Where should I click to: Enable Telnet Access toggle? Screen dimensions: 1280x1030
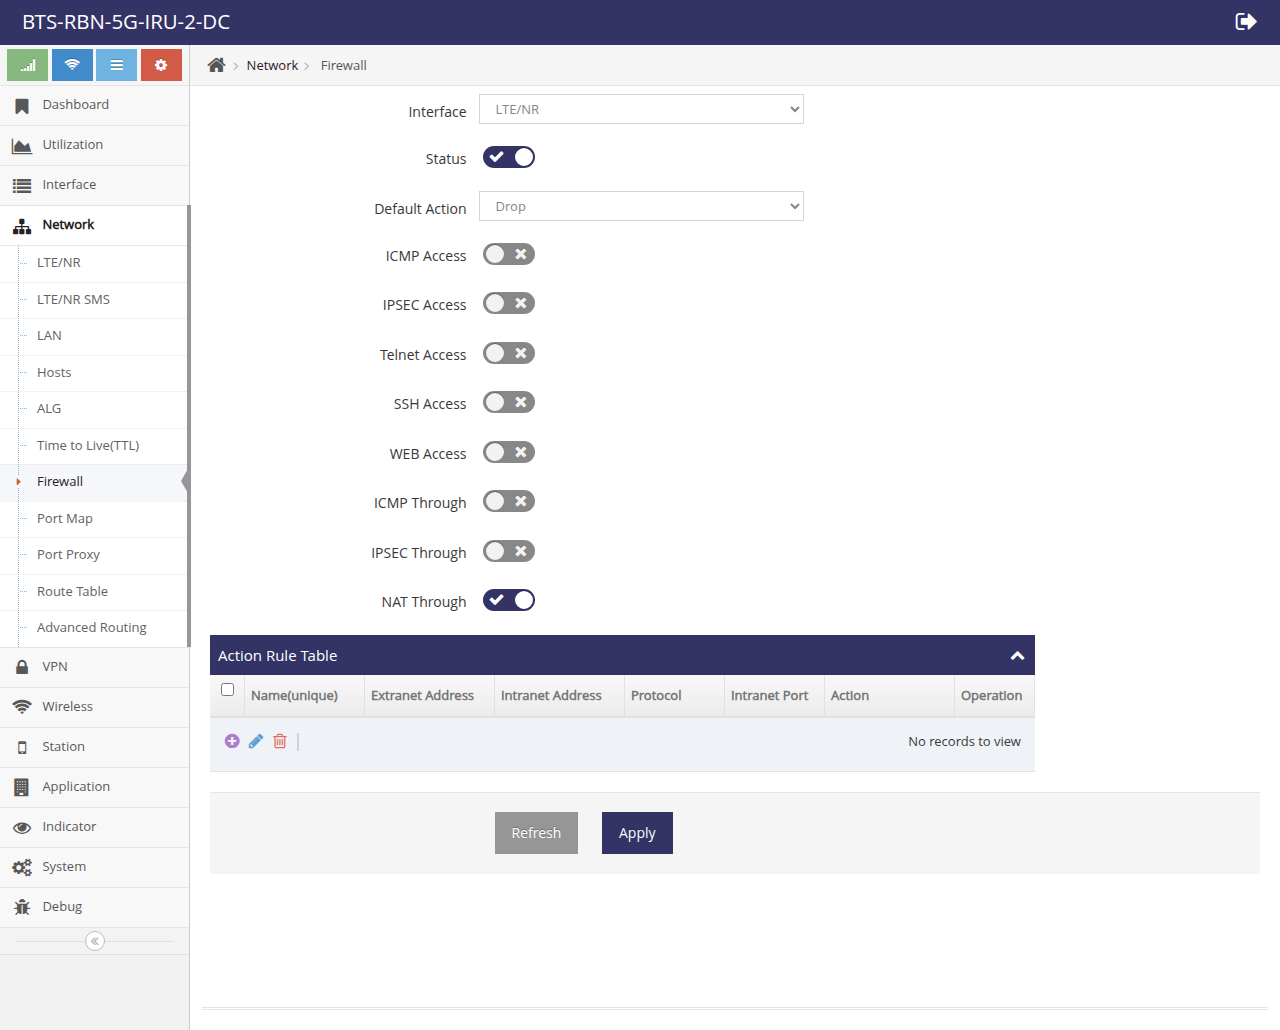coord(509,353)
